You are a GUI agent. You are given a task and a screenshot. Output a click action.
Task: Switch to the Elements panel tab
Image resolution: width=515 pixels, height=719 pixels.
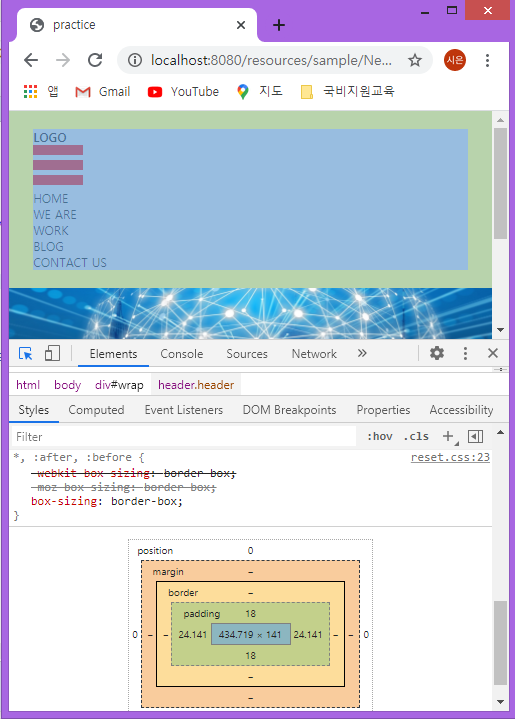coord(113,354)
